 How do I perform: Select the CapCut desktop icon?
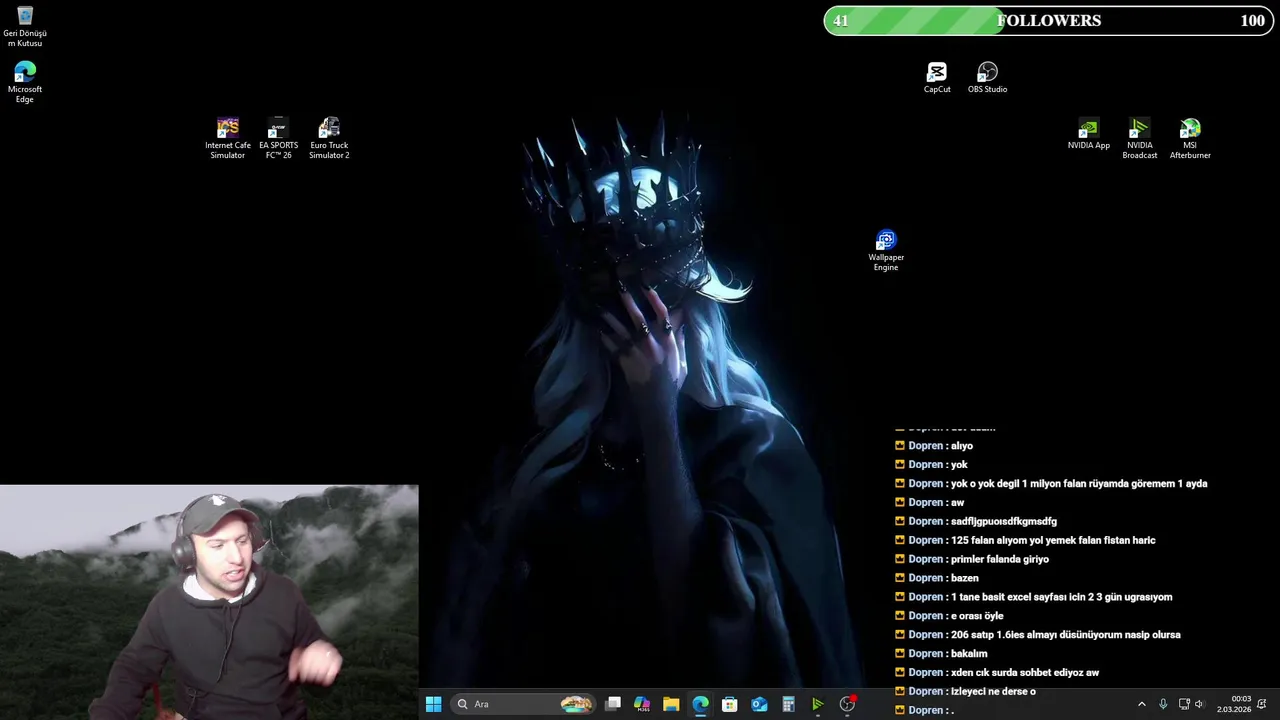937,78
